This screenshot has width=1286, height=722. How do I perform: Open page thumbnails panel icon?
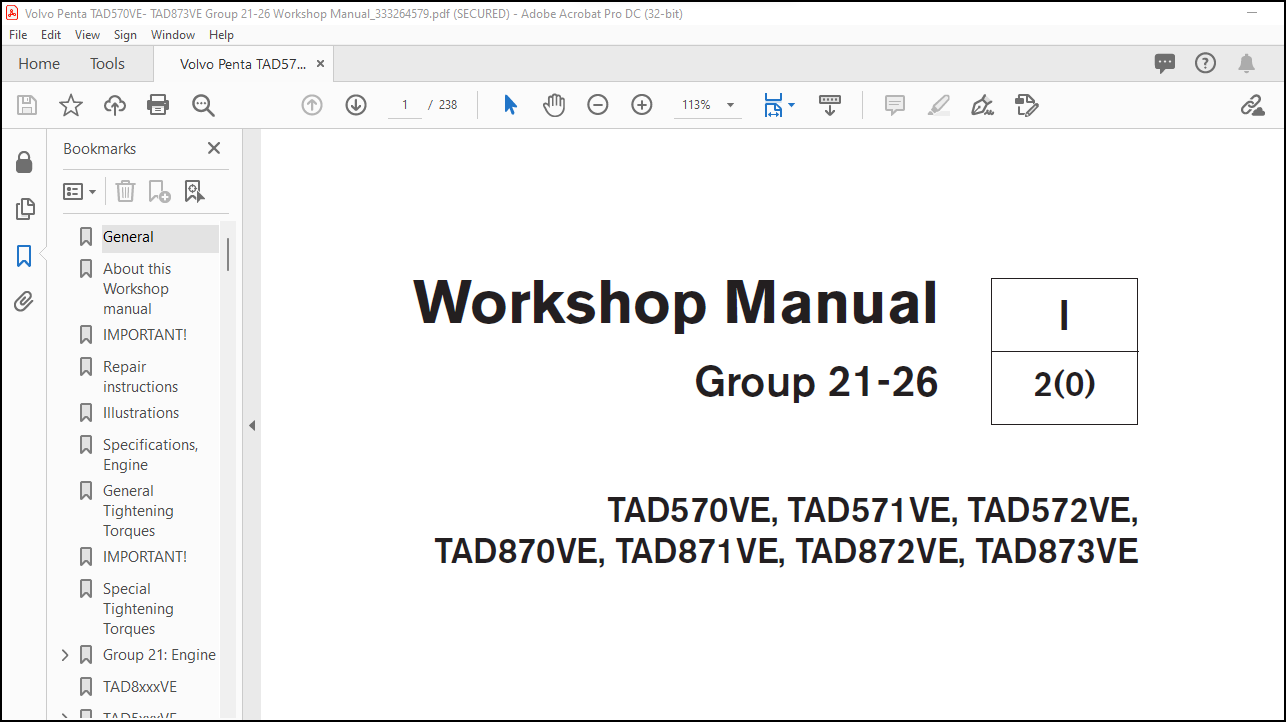tap(25, 209)
